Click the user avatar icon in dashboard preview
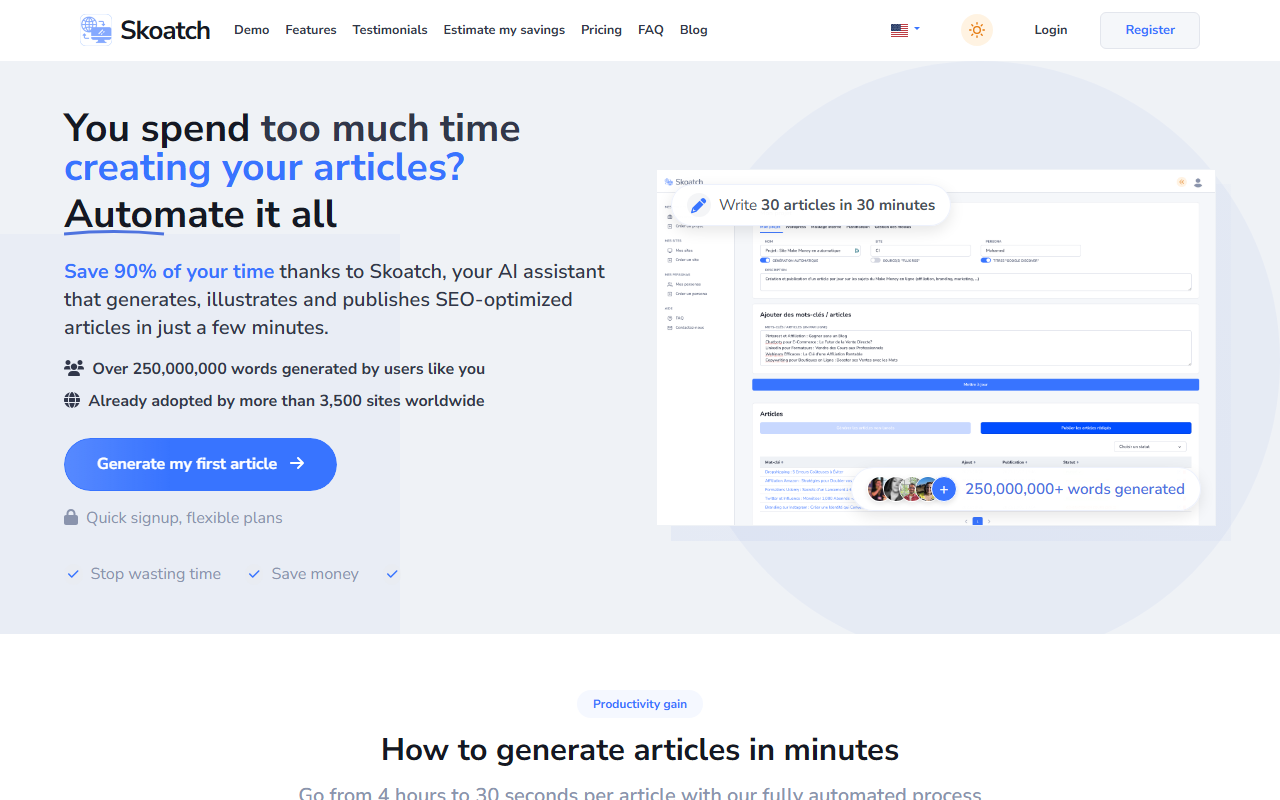The image size is (1280, 800). click(x=1198, y=182)
